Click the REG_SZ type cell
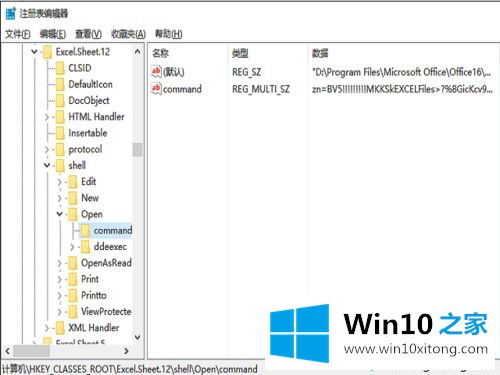 (x=247, y=72)
